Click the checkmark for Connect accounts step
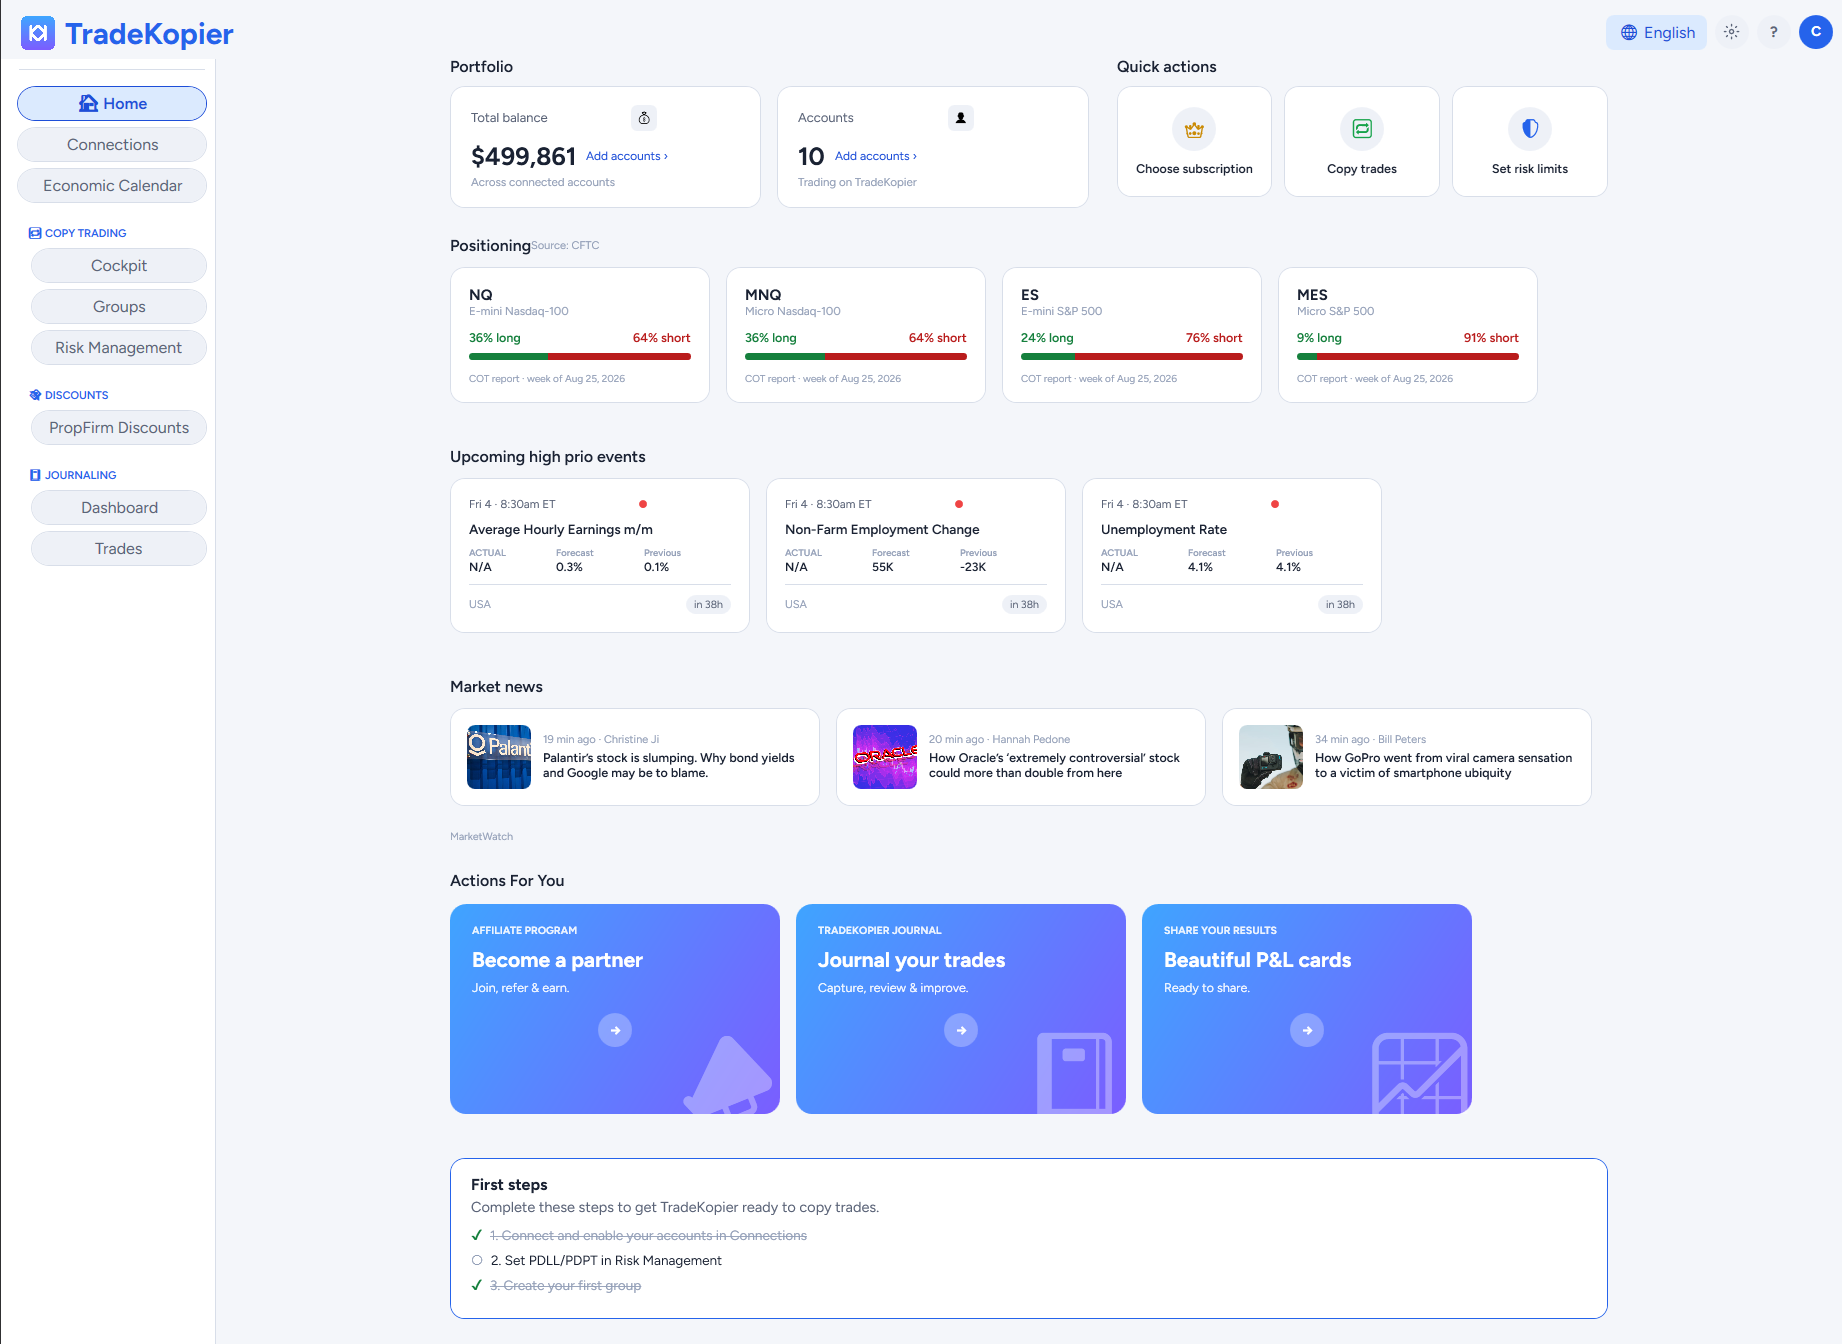Screen dimensions: 1842x1344 pos(477,1235)
